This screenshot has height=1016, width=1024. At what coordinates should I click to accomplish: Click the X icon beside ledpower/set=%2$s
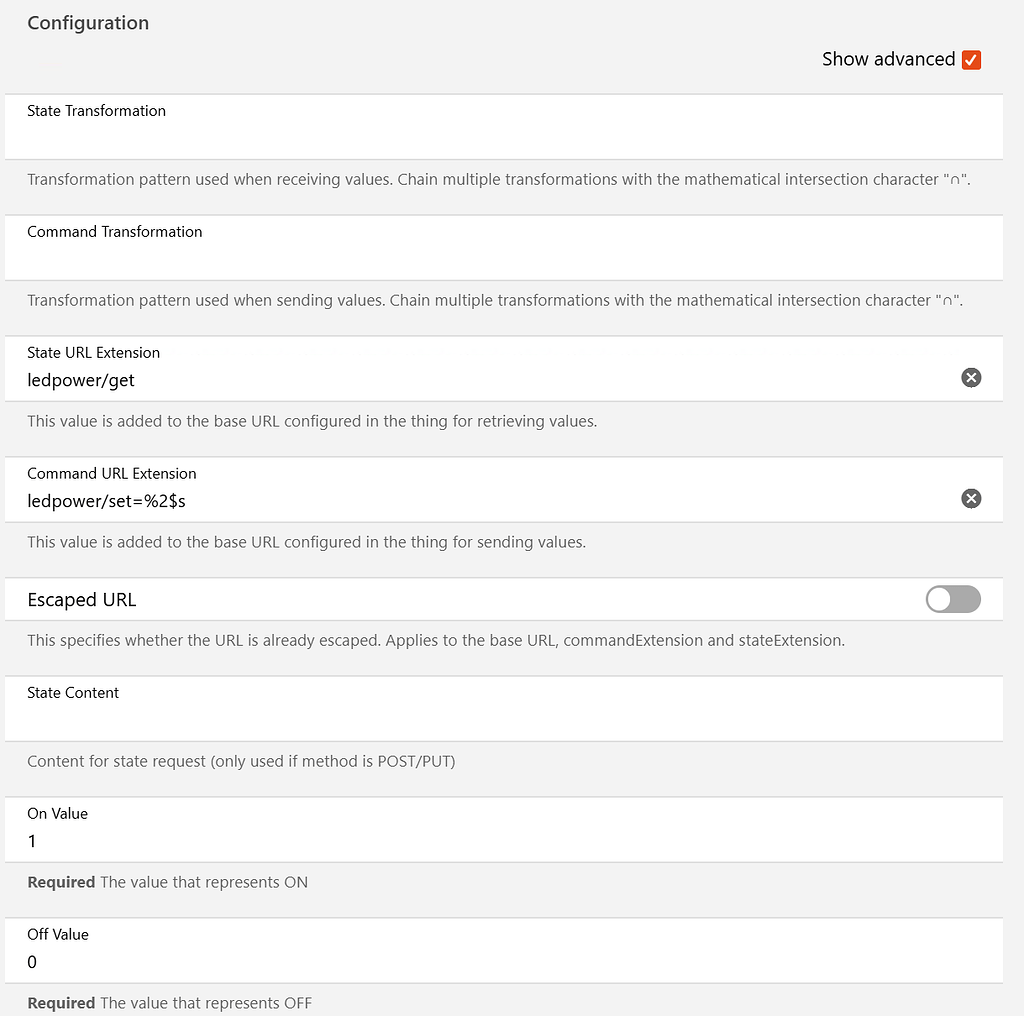pos(971,498)
